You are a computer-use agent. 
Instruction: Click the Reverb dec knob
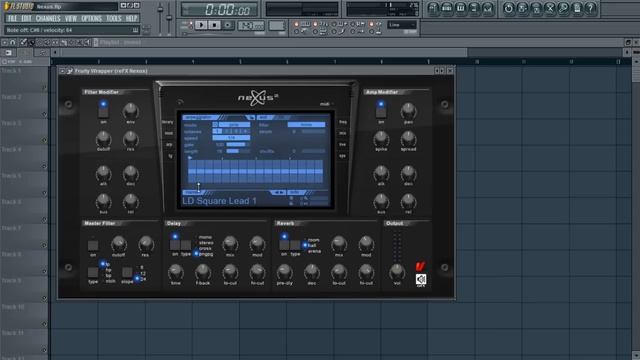311,272
